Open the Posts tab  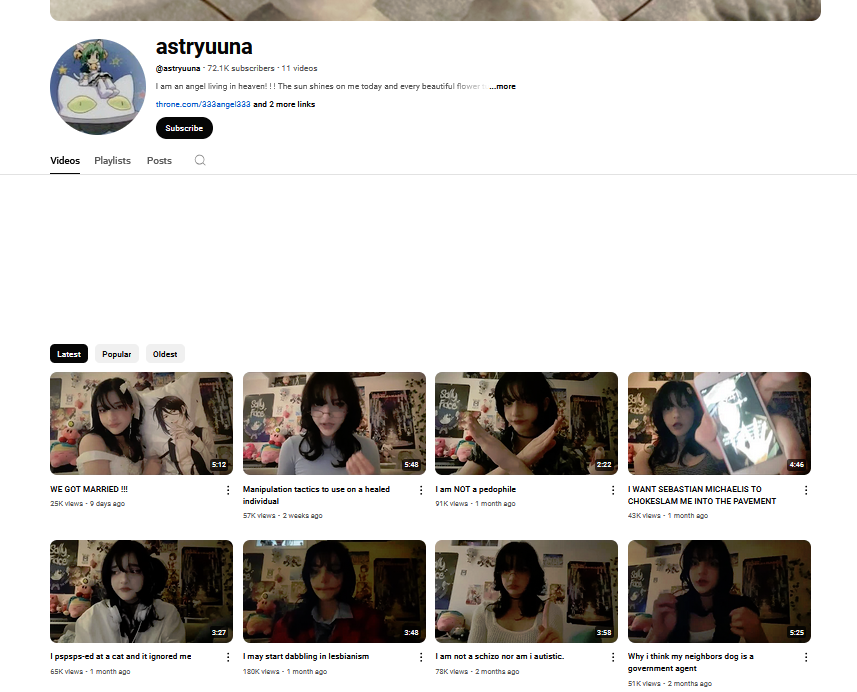(x=159, y=161)
